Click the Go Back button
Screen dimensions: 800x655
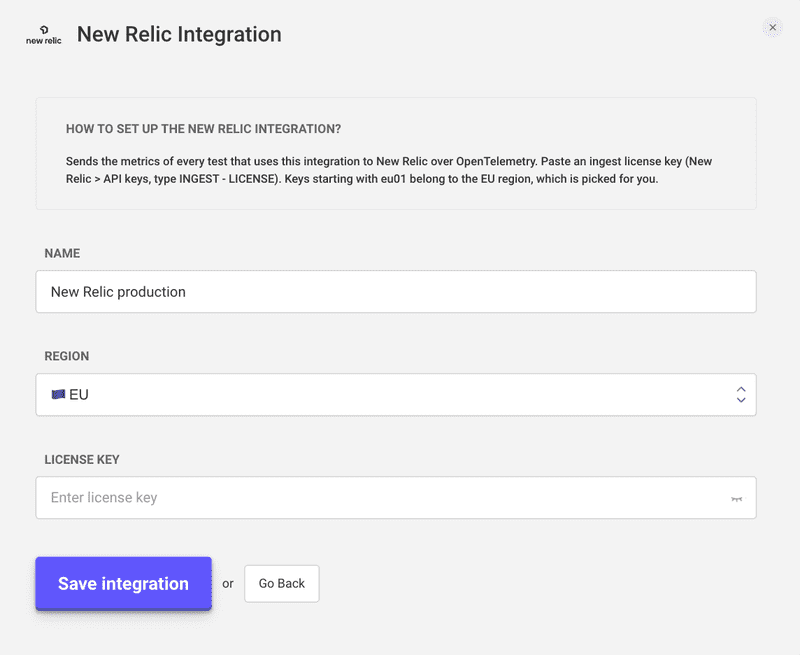coord(282,584)
